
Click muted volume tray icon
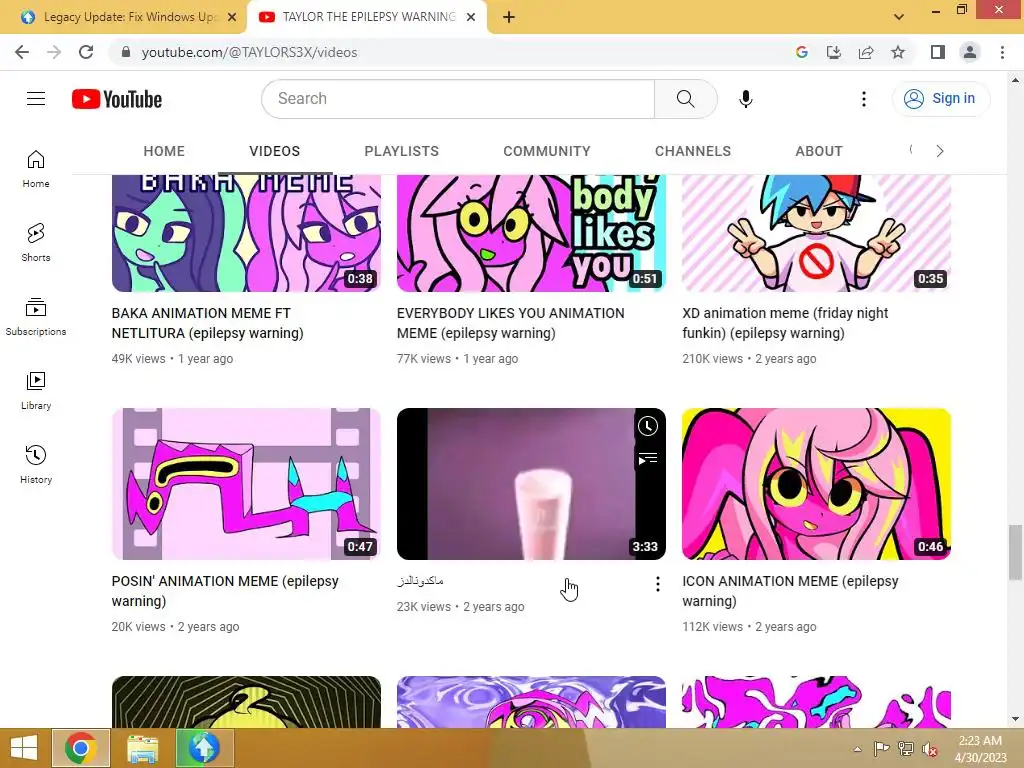click(929, 749)
